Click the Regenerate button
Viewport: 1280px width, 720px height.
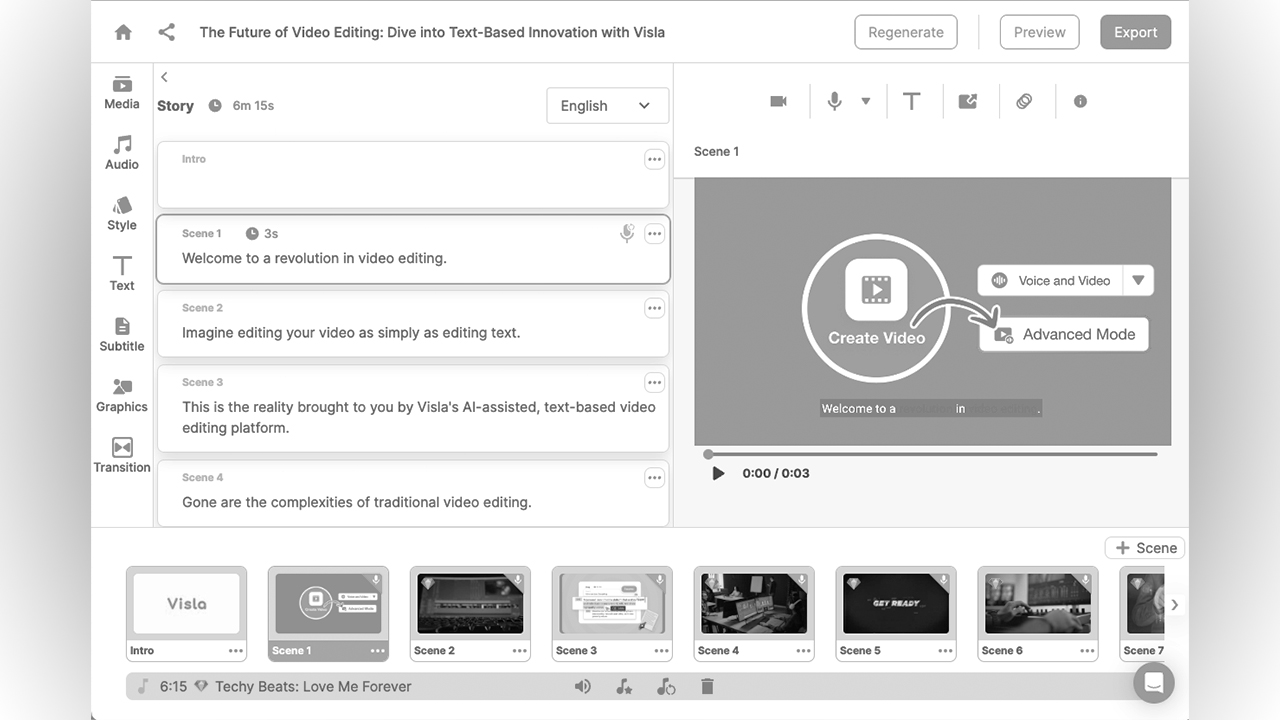[x=906, y=32]
